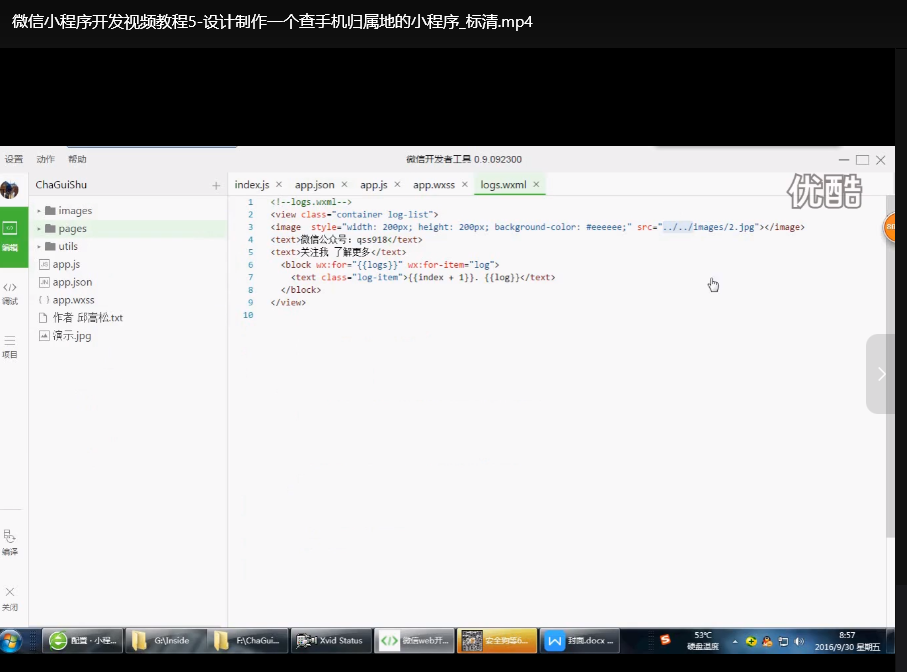Open 微信web开发 taskbar item
This screenshot has height=672, width=907.
[414, 641]
